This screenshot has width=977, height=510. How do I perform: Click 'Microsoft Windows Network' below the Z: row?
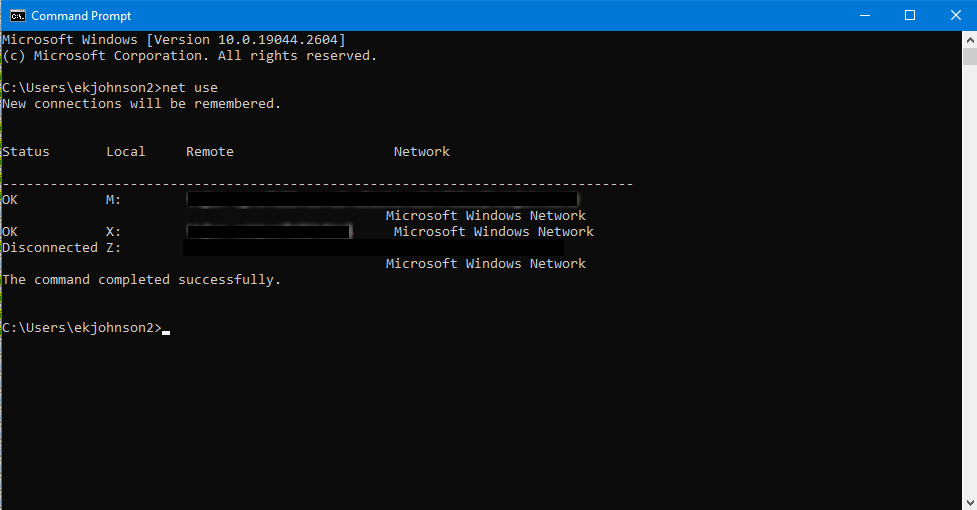click(x=485, y=264)
